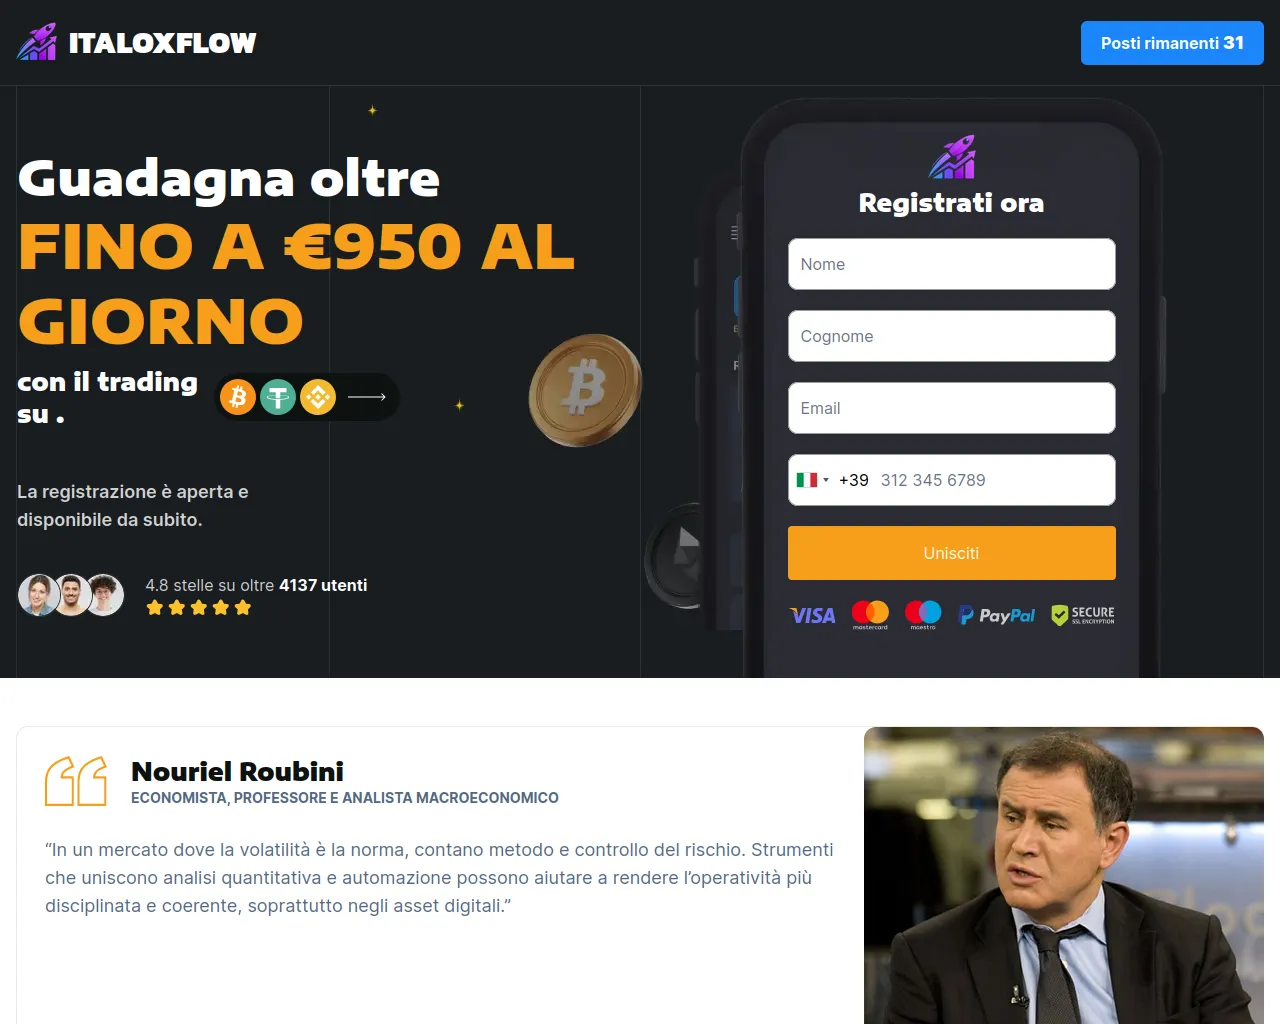Click the rocket logo above Registrati ora
This screenshot has width=1280, height=1024.
pos(952,157)
